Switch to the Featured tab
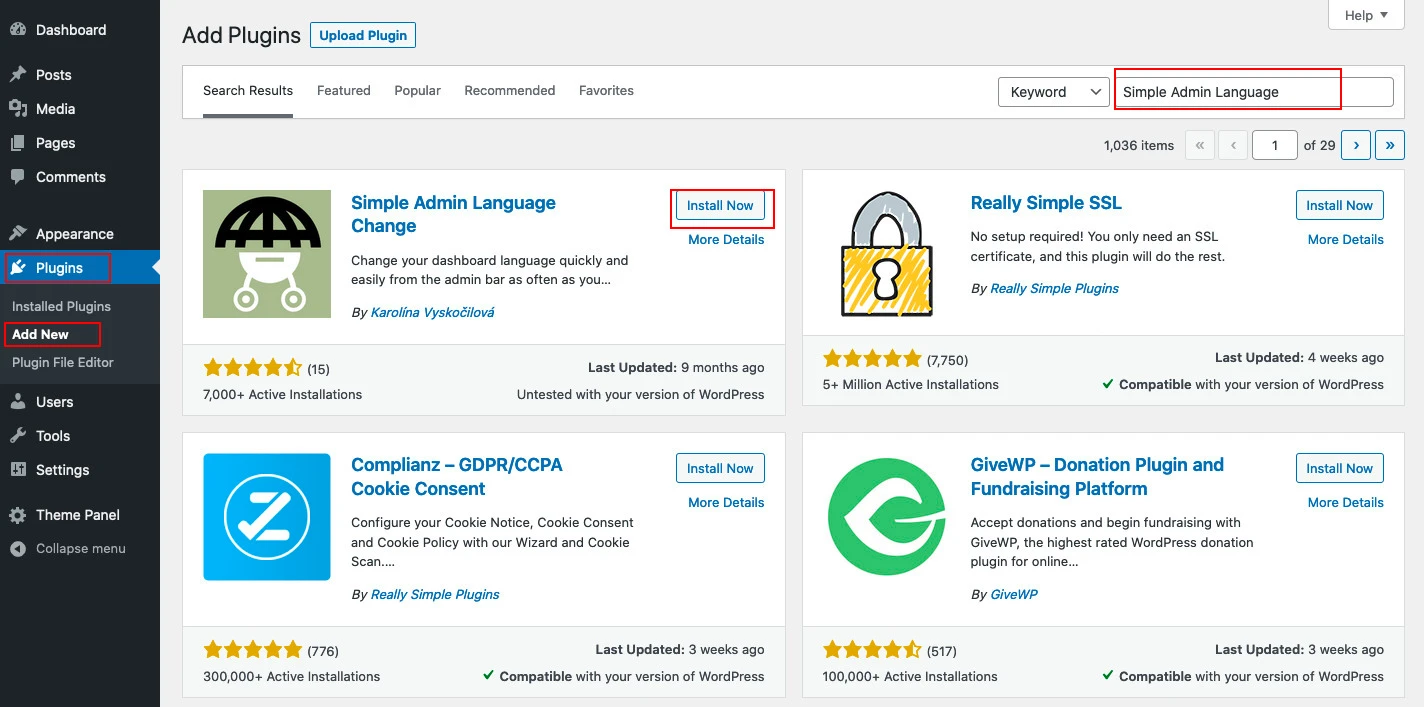The height and width of the screenshot is (707, 1424). point(344,91)
